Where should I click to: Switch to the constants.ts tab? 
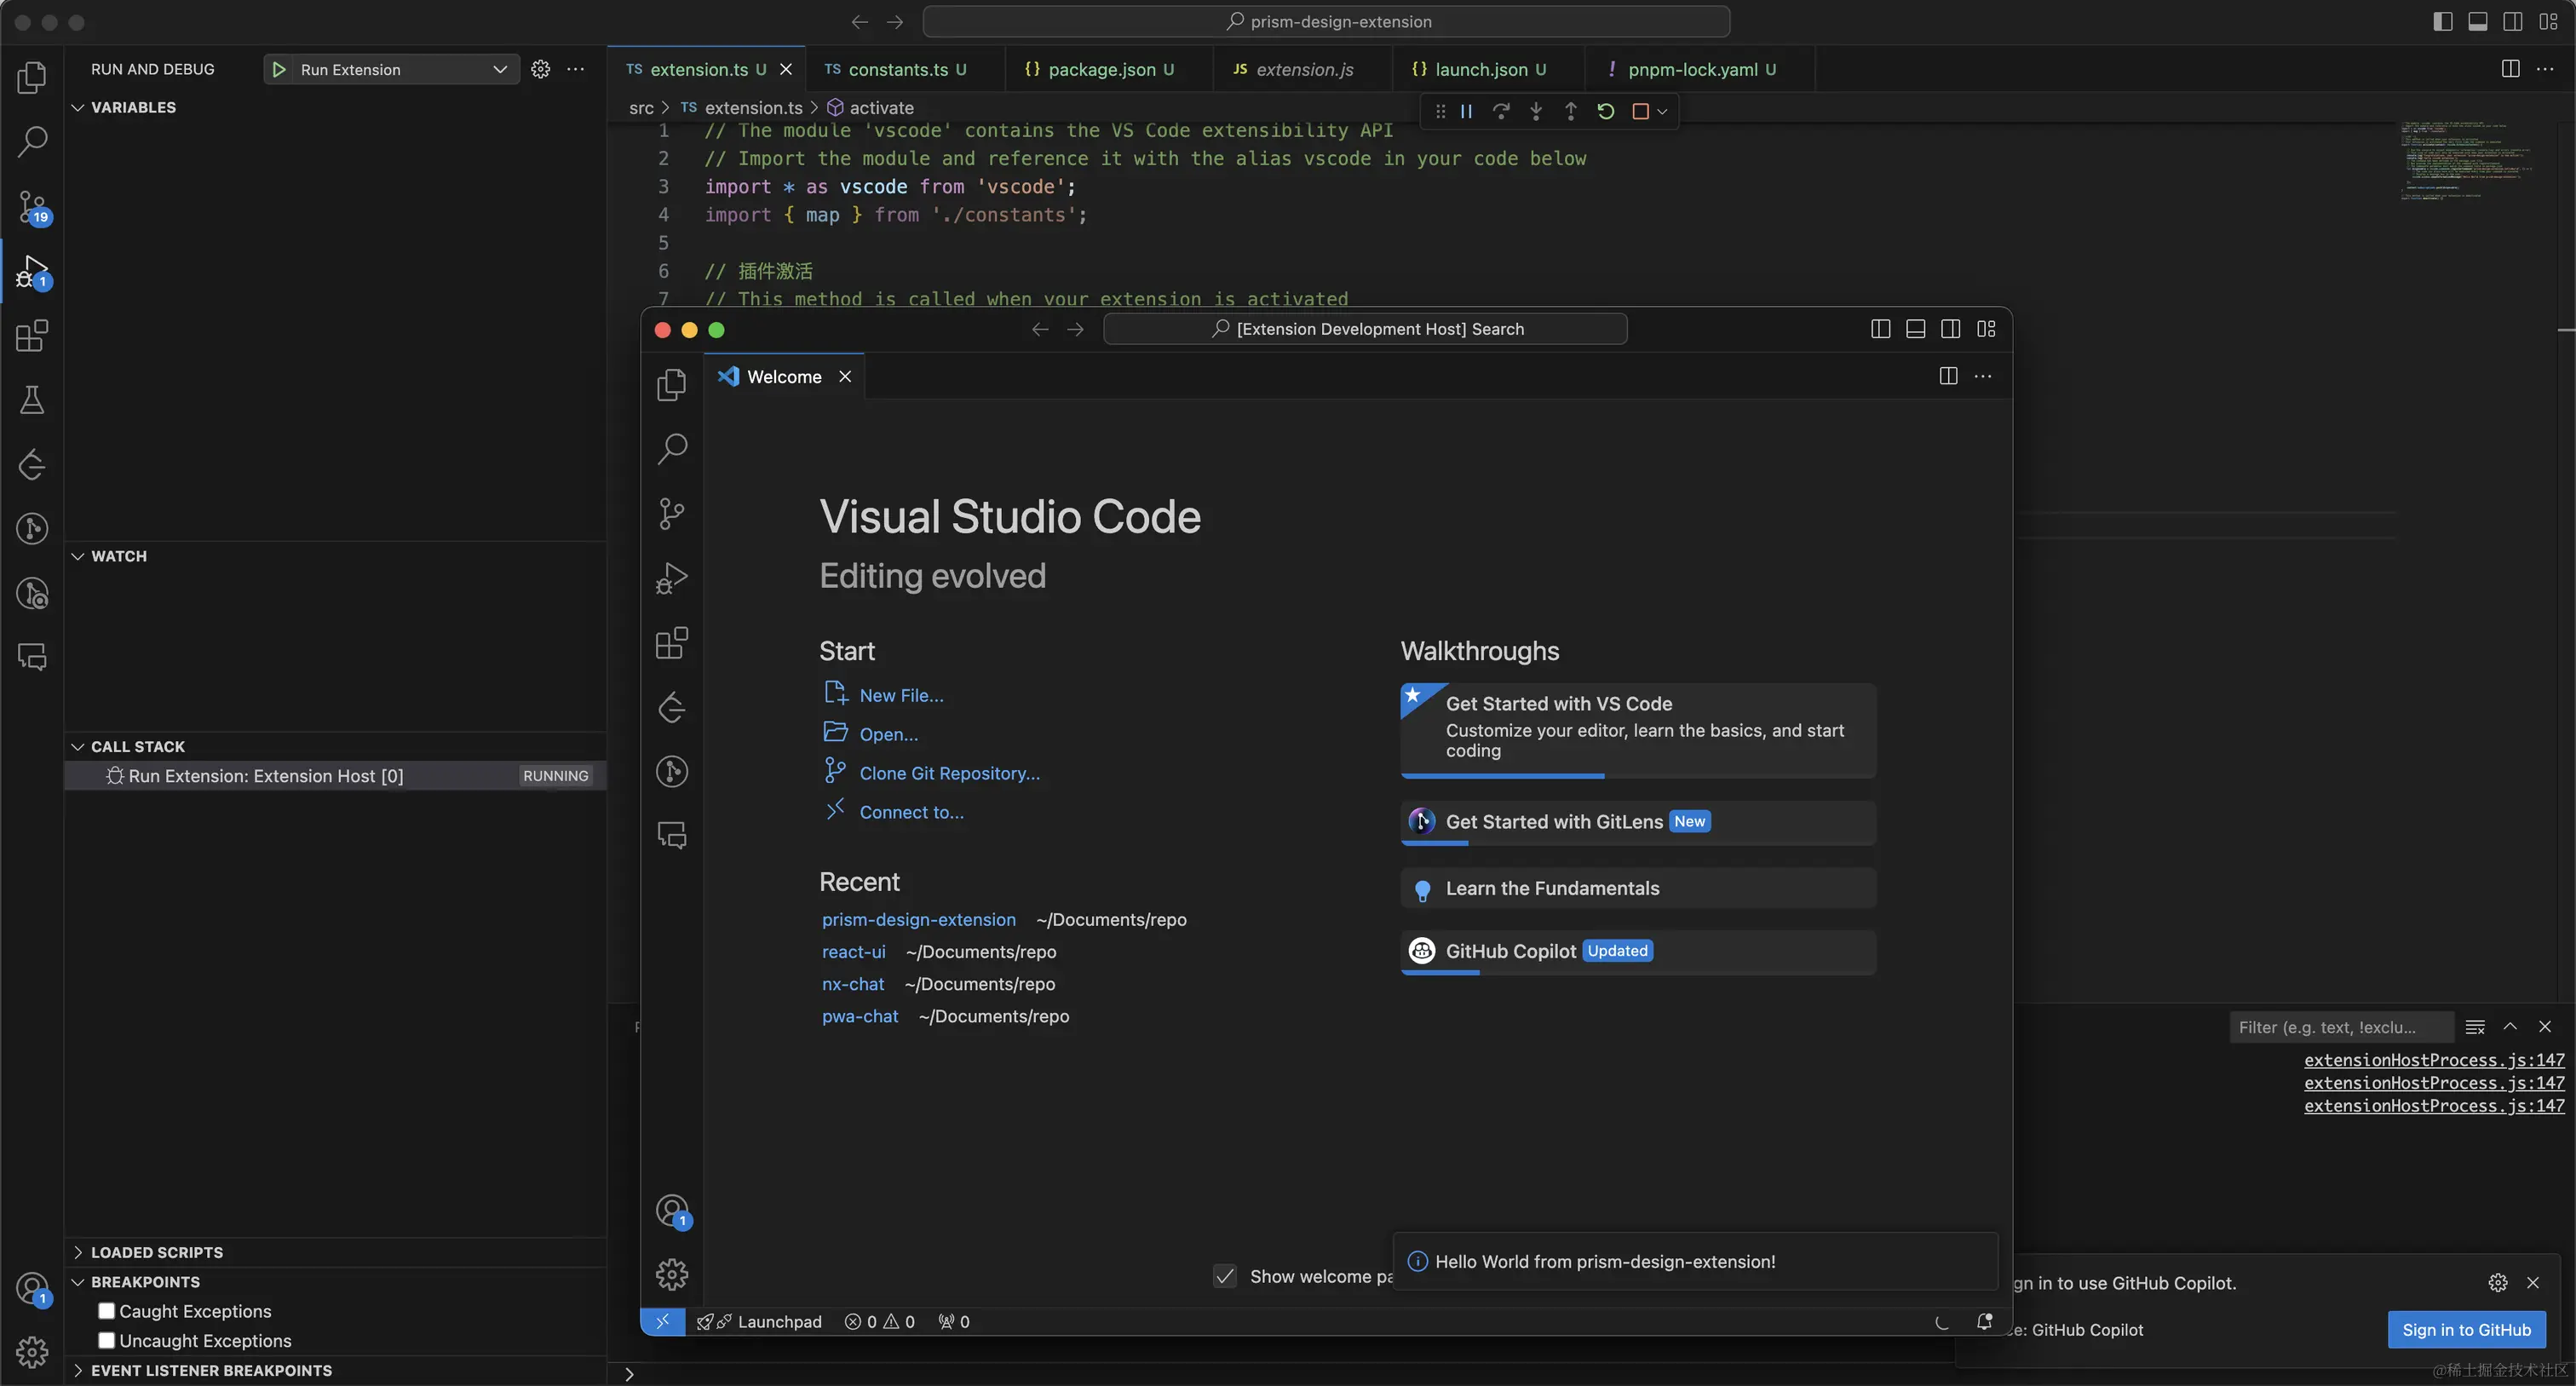[x=897, y=69]
